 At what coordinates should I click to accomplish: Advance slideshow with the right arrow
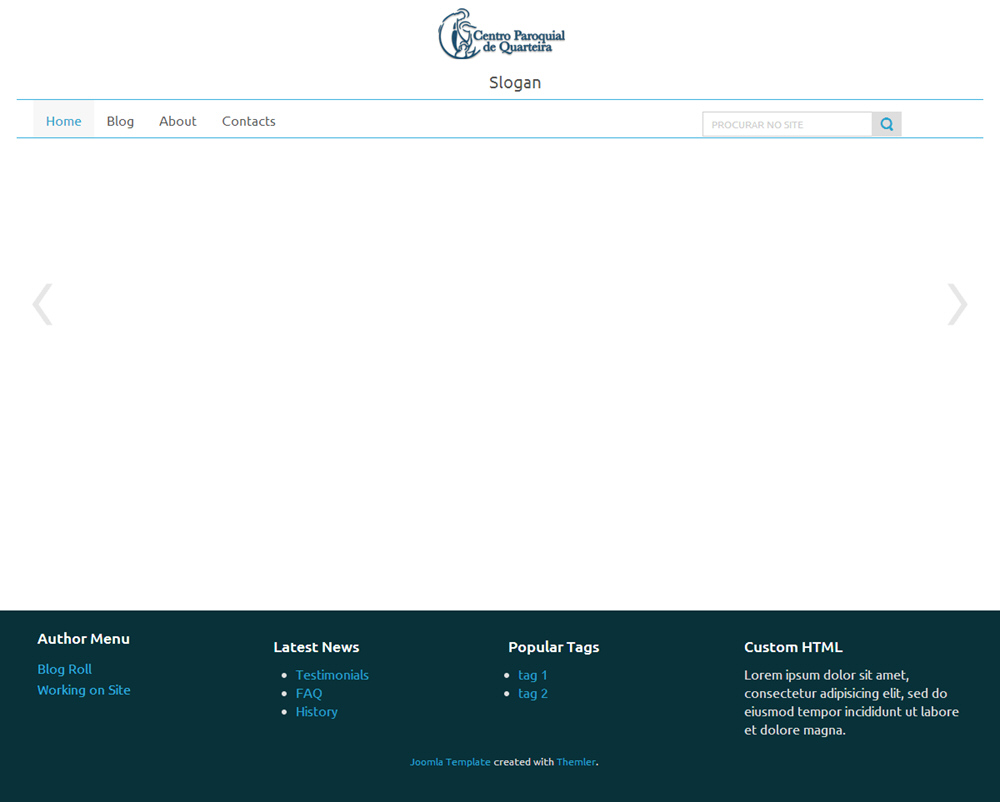coord(957,305)
